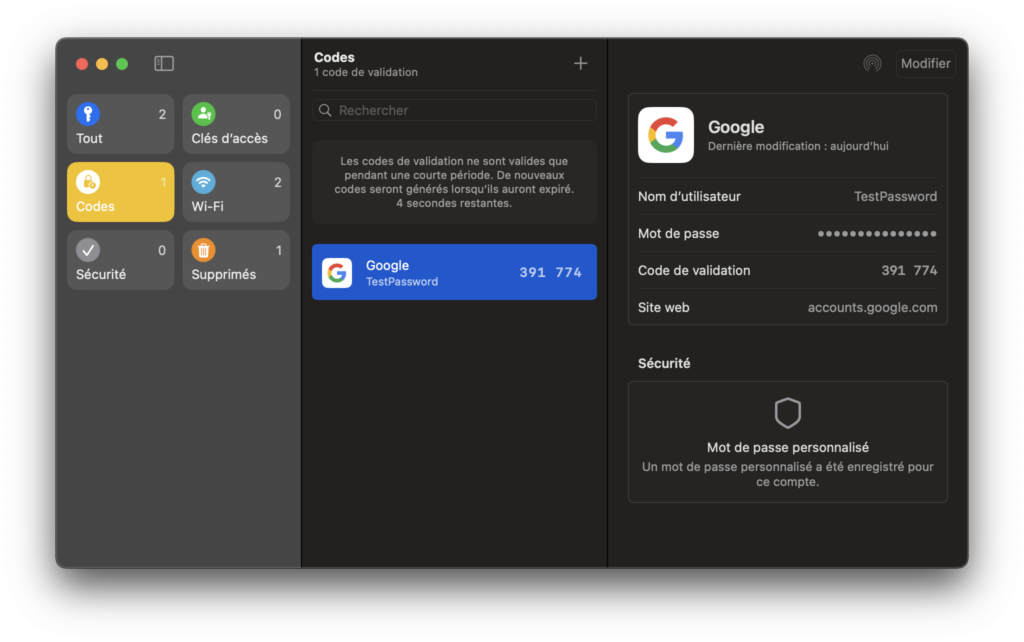Click the Modifier button
This screenshot has width=1024, height=642.
(925, 63)
